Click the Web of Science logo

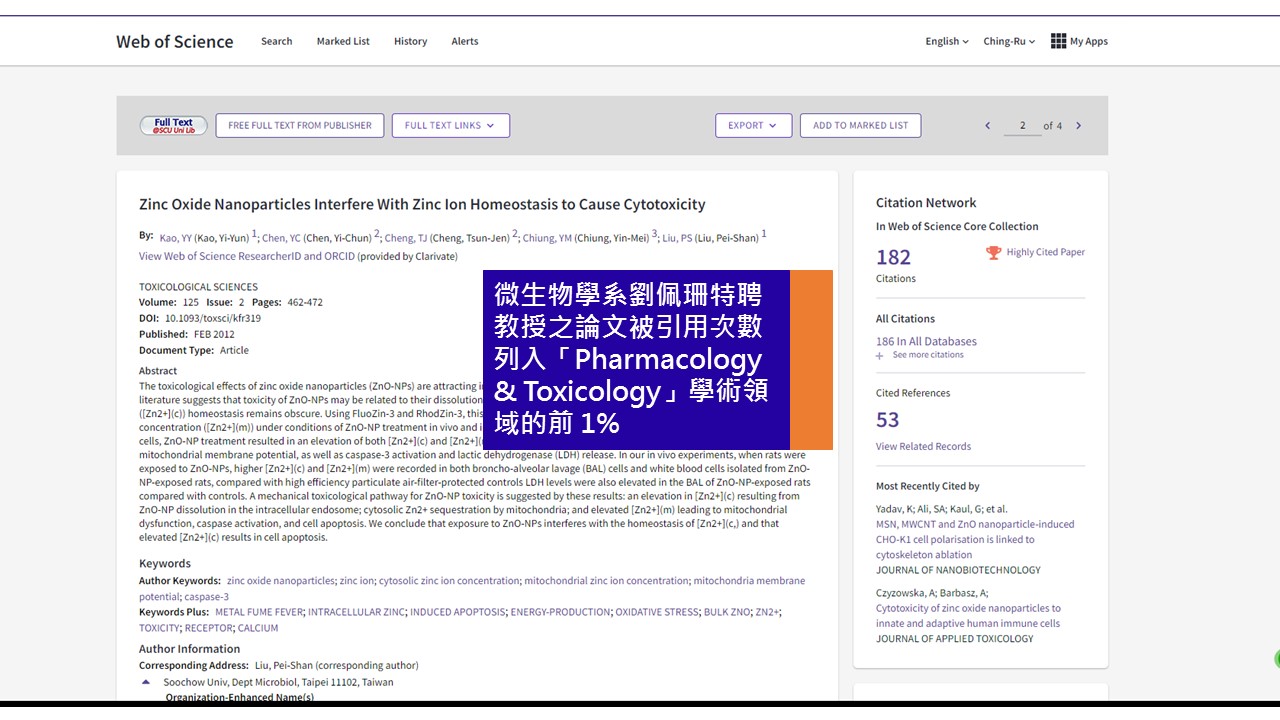175,42
